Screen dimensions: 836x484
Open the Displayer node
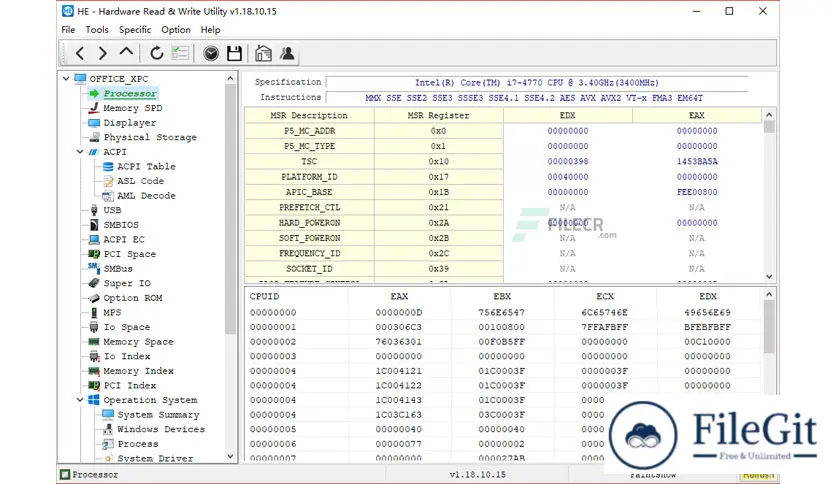pos(130,123)
